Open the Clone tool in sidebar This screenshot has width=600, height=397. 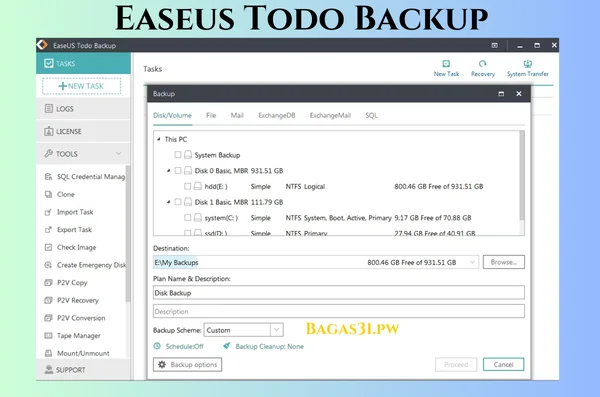(x=65, y=194)
